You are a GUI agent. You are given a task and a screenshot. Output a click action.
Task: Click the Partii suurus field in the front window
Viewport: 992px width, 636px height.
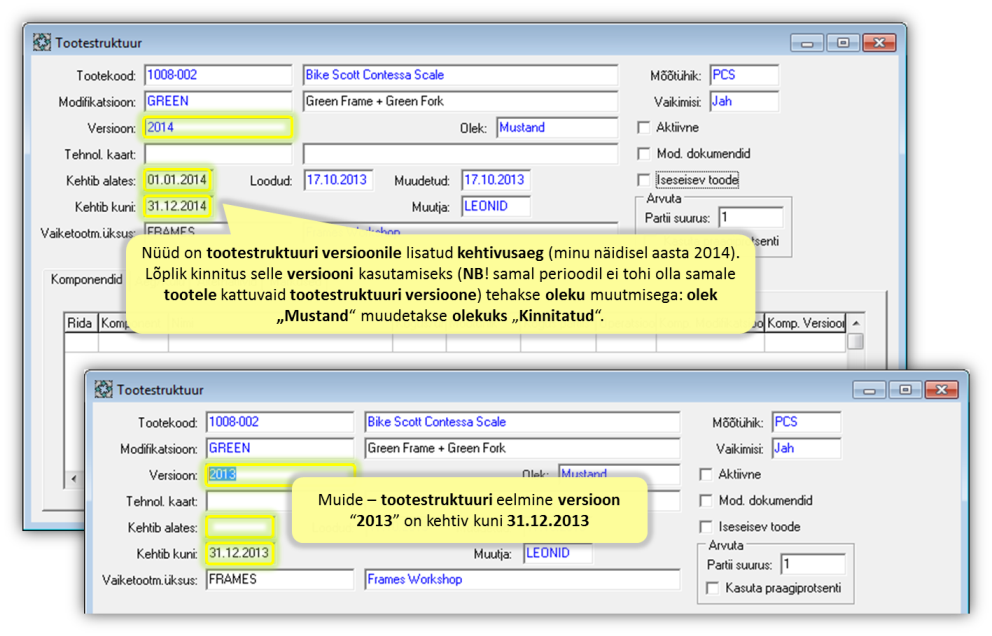[813, 564]
